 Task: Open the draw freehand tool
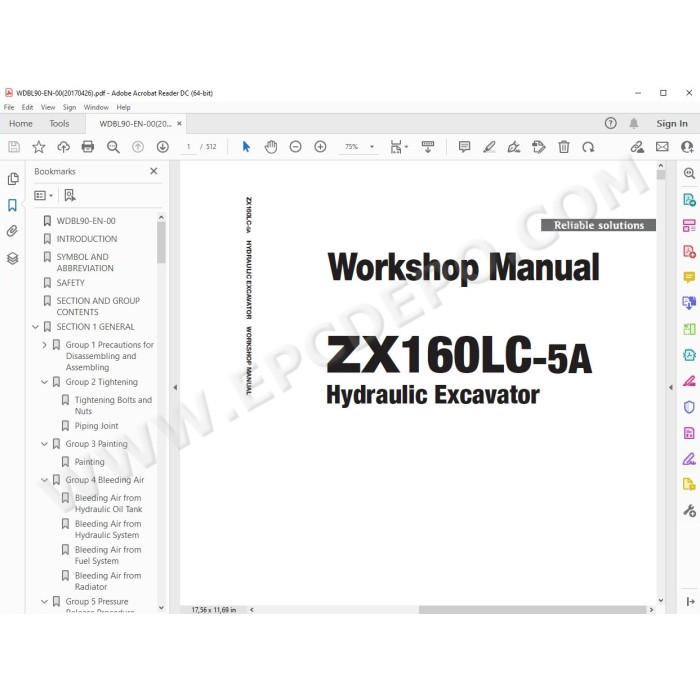514,147
